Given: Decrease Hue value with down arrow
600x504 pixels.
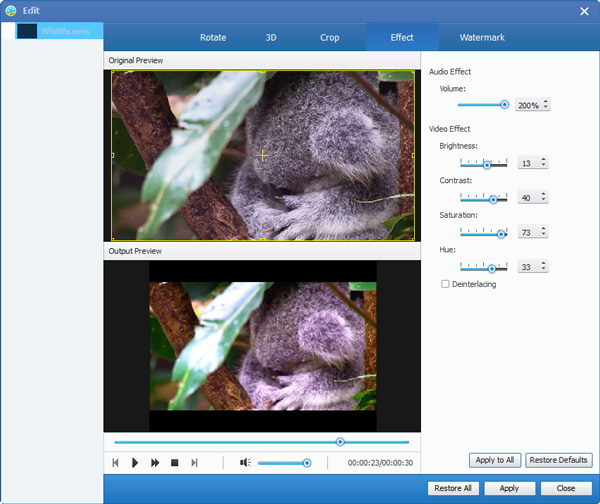Looking at the screenshot, I should 543,268.
